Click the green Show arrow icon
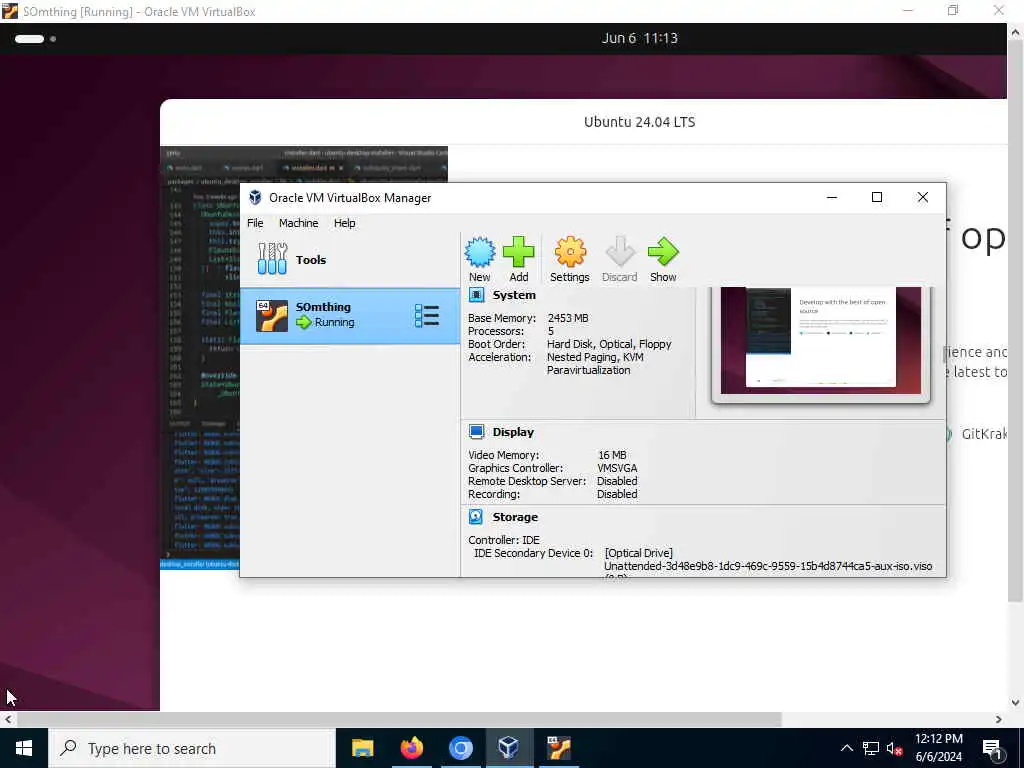 point(663,252)
